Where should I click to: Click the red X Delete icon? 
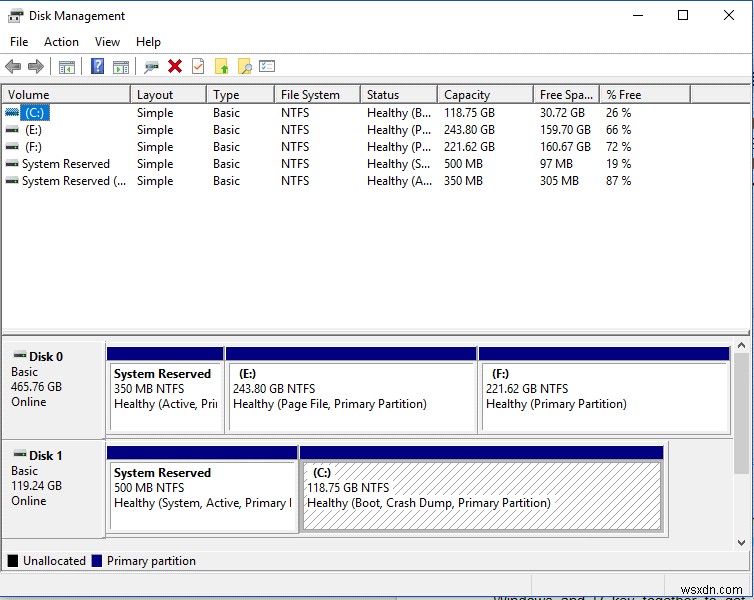[x=175, y=67]
